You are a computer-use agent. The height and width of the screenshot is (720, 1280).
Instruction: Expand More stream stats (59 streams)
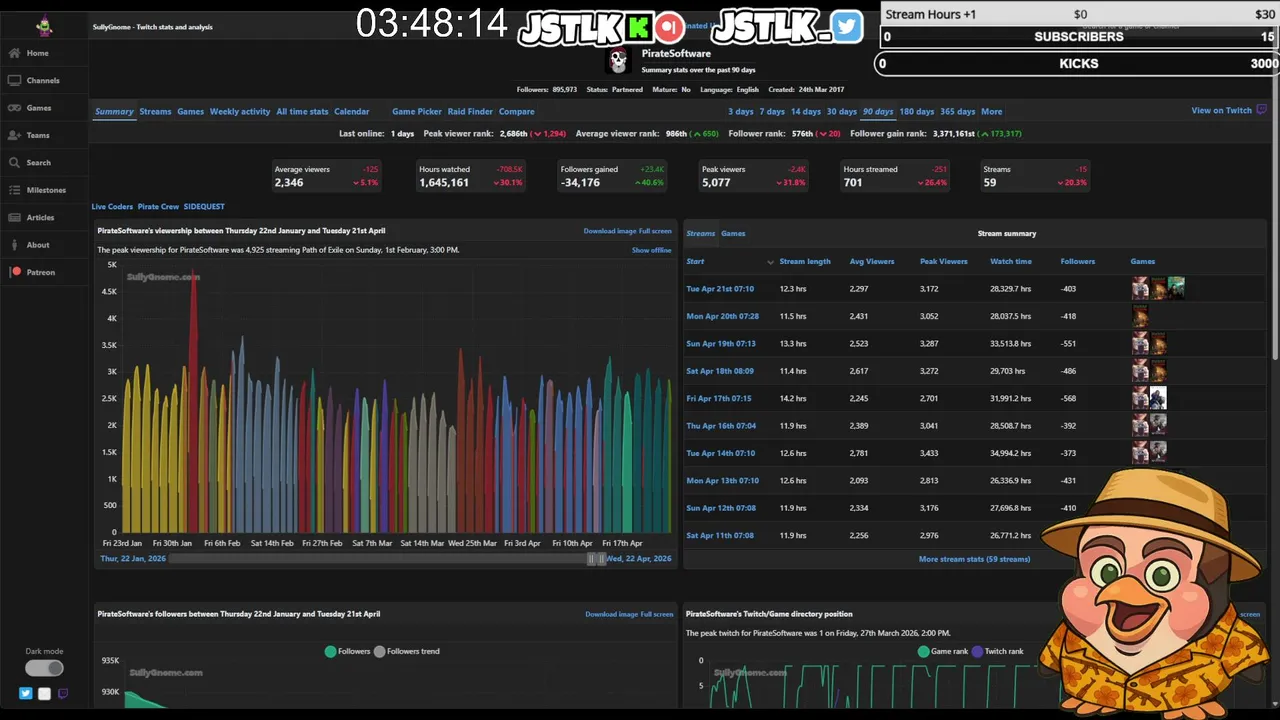(974, 559)
